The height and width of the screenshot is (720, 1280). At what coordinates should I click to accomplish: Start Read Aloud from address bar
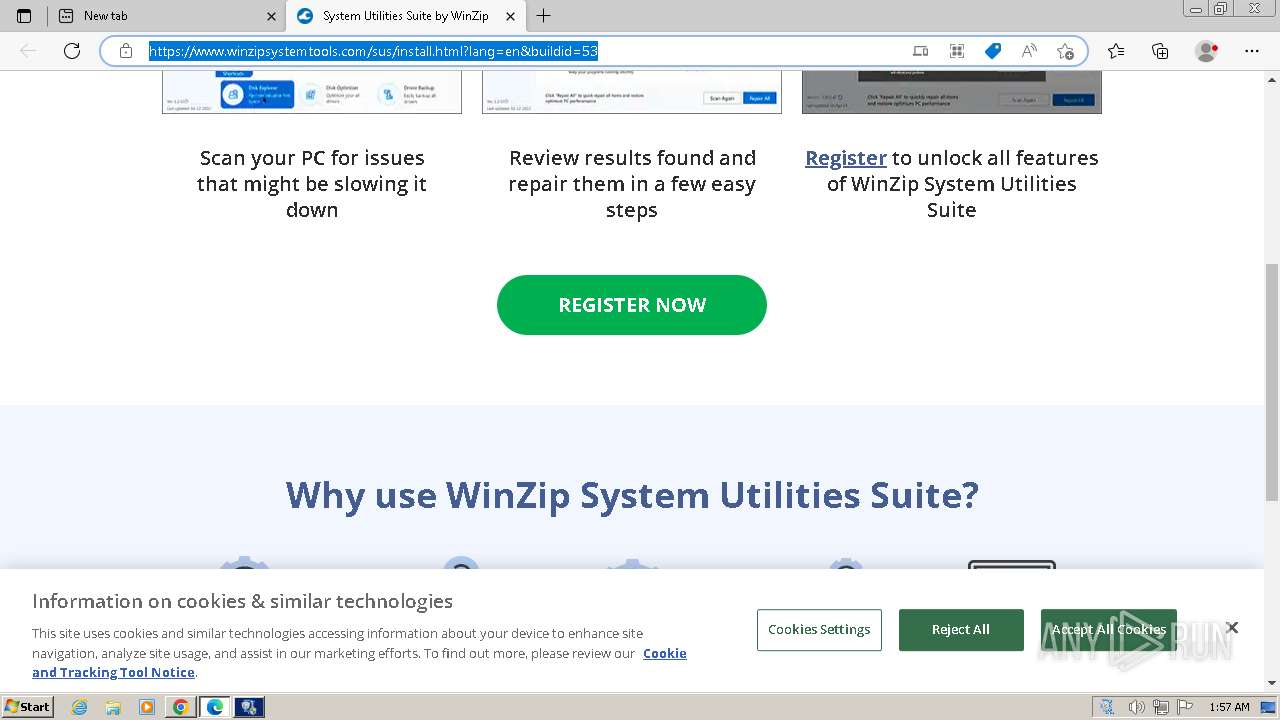(1029, 51)
